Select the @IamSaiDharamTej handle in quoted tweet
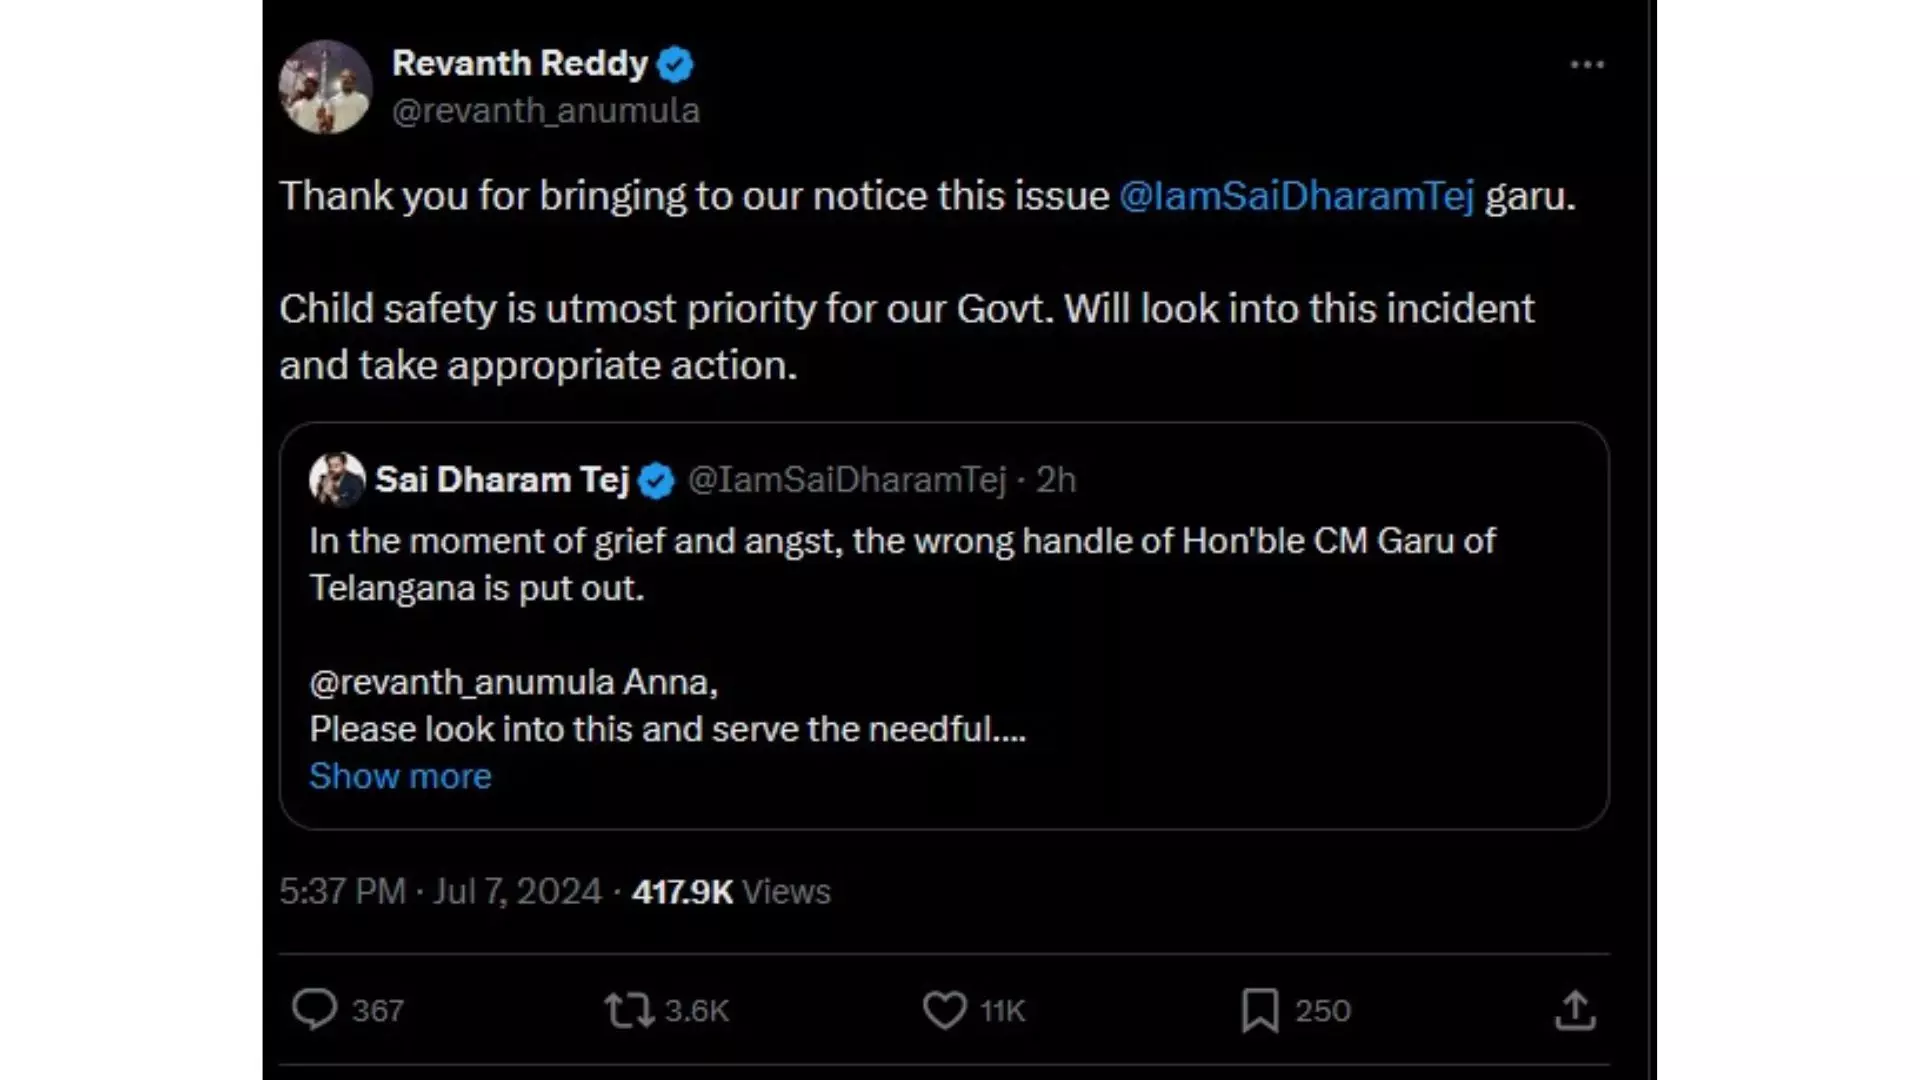Viewport: 1920px width, 1080px height. pyautogui.click(x=845, y=479)
